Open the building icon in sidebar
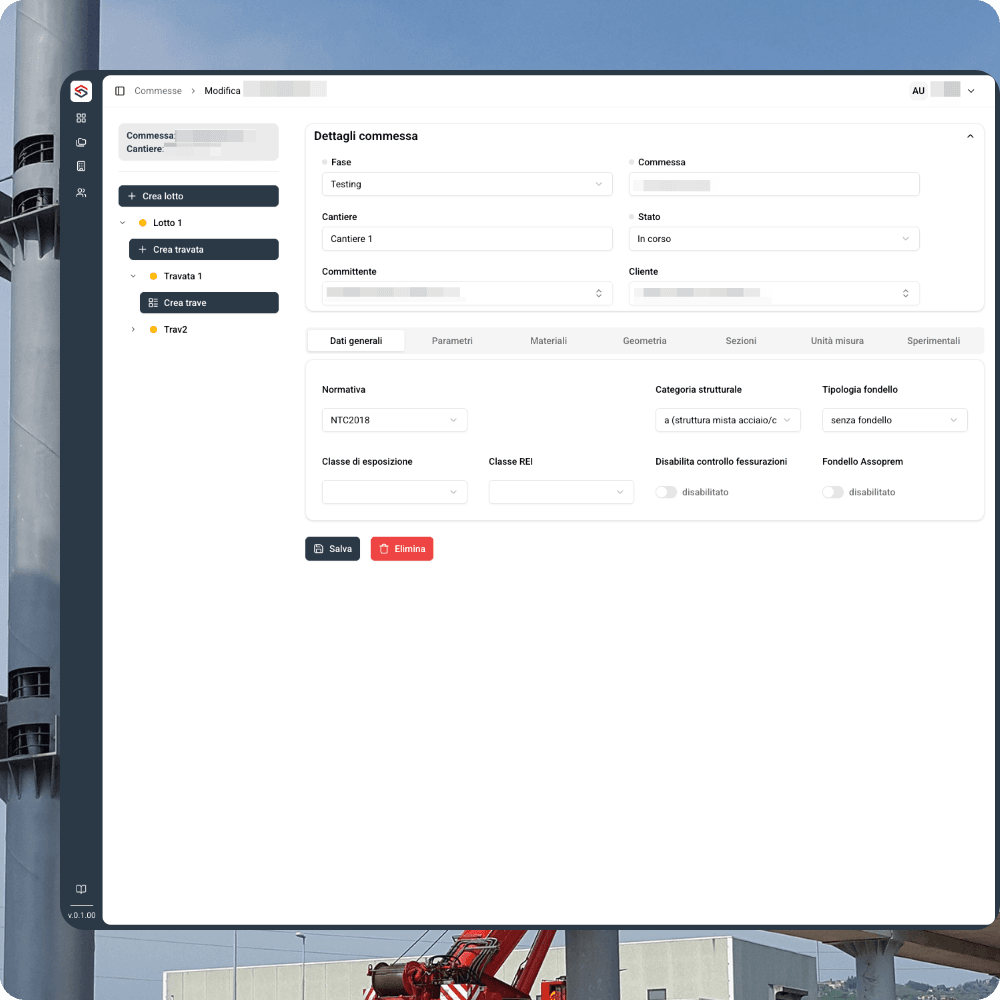The width and height of the screenshot is (1000, 1000). click(81, 166)
